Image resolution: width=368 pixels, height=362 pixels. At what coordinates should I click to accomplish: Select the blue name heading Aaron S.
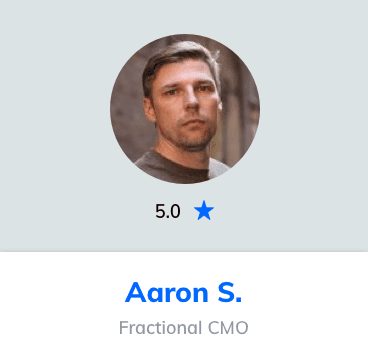183,292
